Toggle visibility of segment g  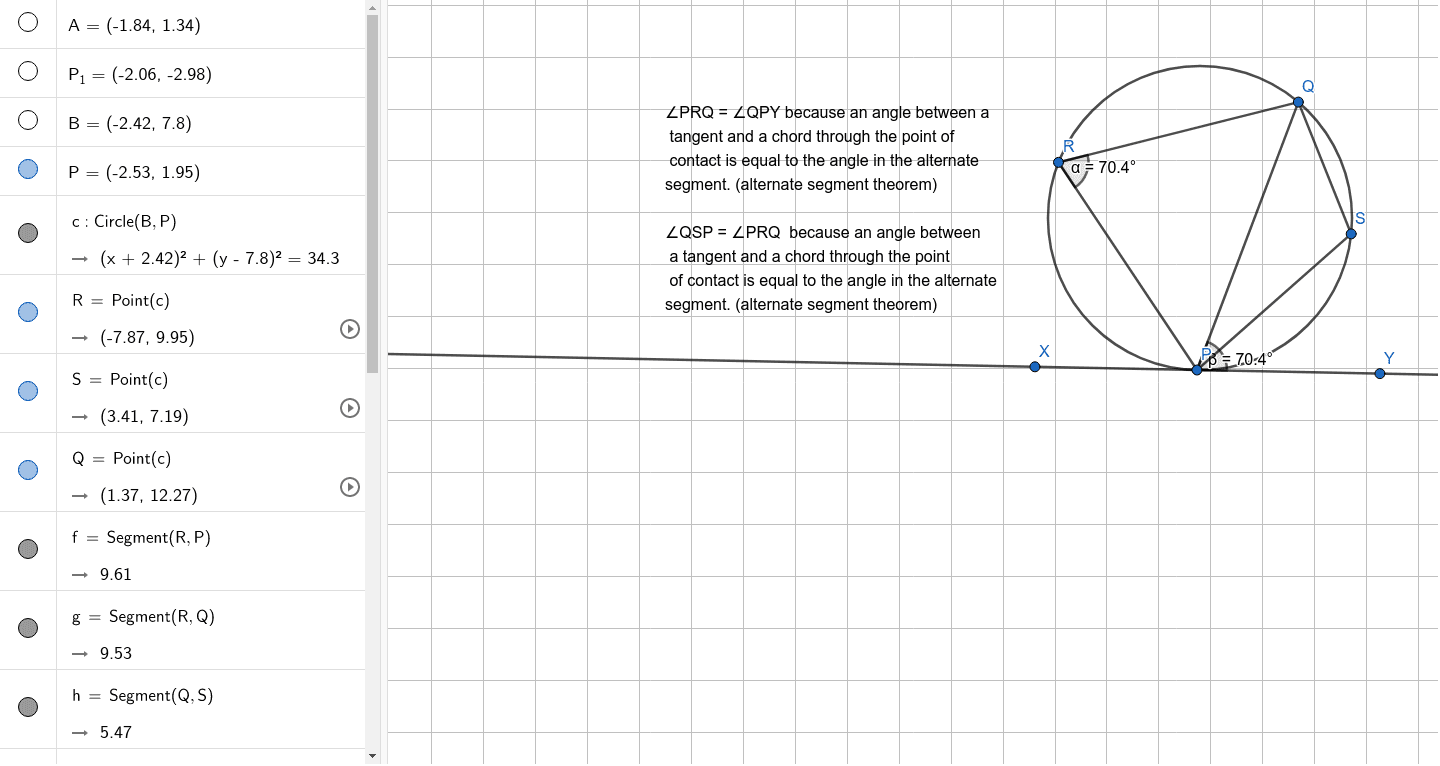28,628
